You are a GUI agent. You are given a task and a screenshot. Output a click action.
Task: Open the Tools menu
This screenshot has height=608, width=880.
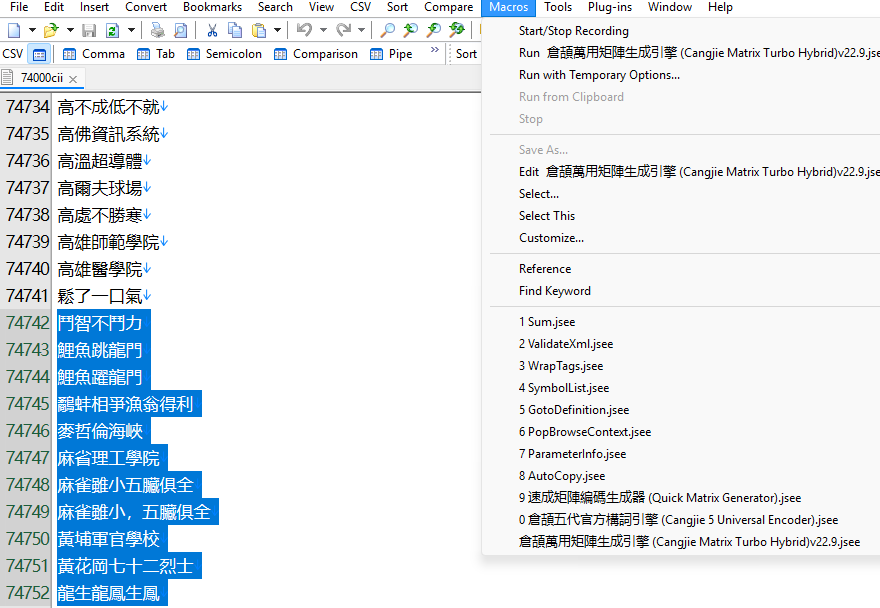tap(558, 7)
